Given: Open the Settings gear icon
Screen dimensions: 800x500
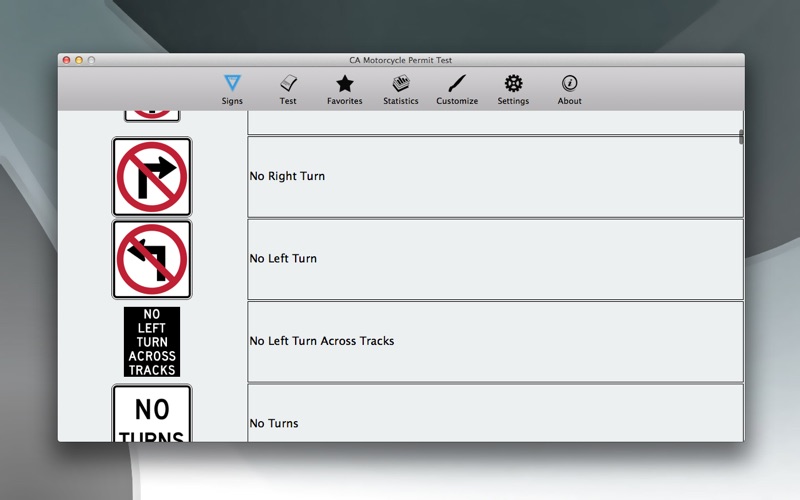Looking at the screenshot, I should pos(513,83).
